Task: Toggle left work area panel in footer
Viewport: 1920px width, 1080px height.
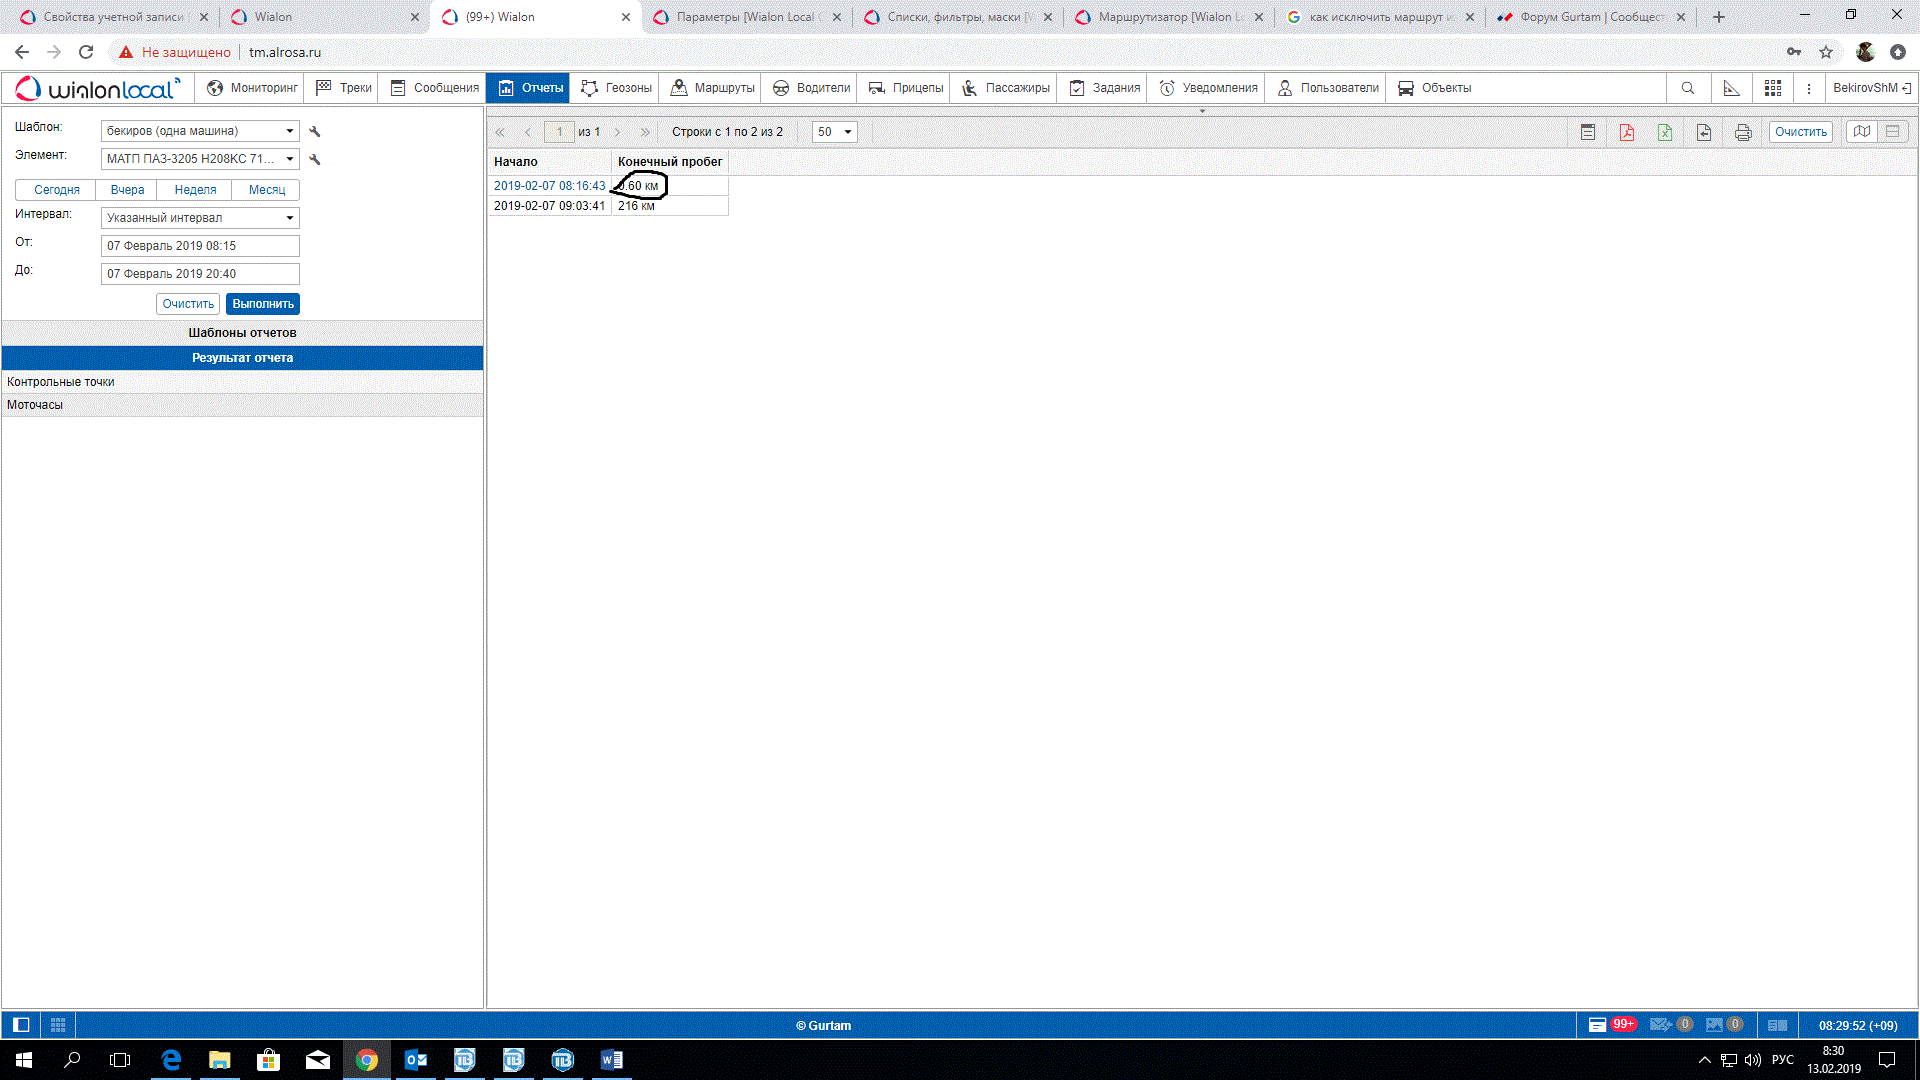Action: pyautogui.click(x=21, y=1025)
